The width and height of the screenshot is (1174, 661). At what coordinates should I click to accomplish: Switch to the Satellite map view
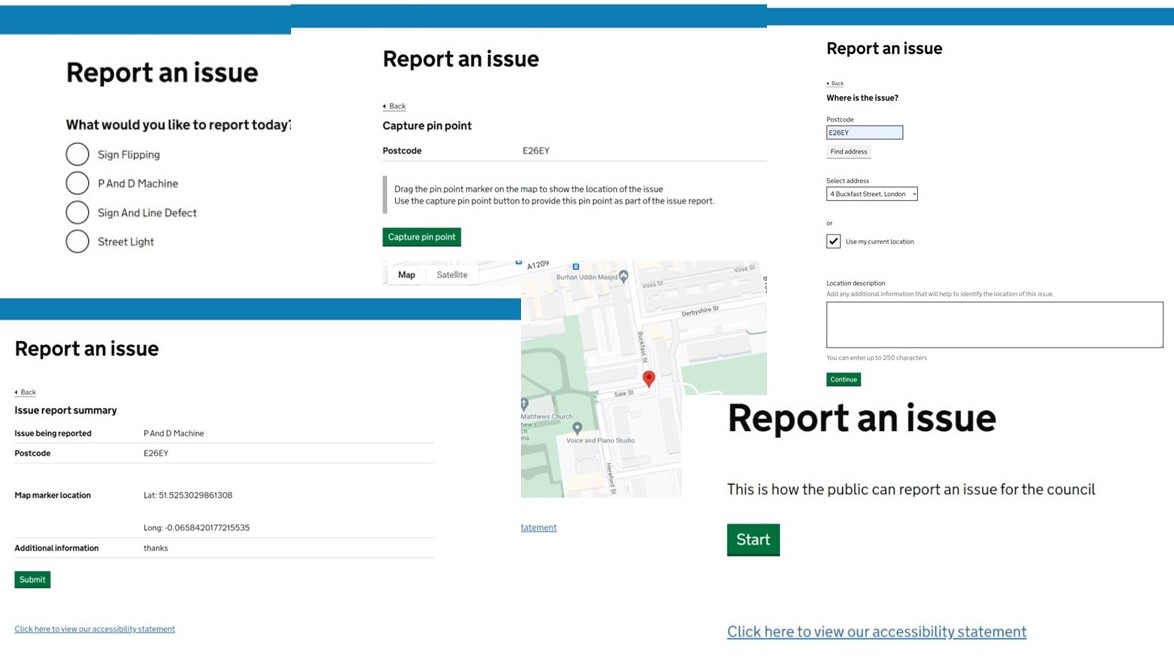click(452, 273)
